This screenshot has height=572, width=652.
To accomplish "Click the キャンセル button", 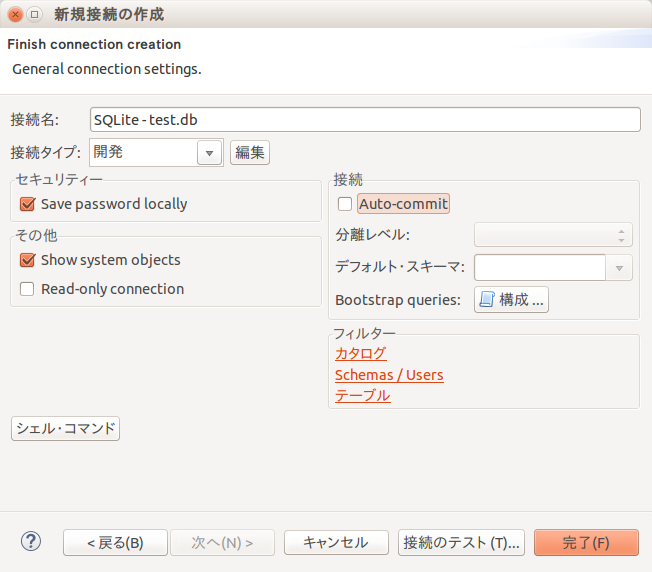I will pyautogui.click(x=336, y=542).
